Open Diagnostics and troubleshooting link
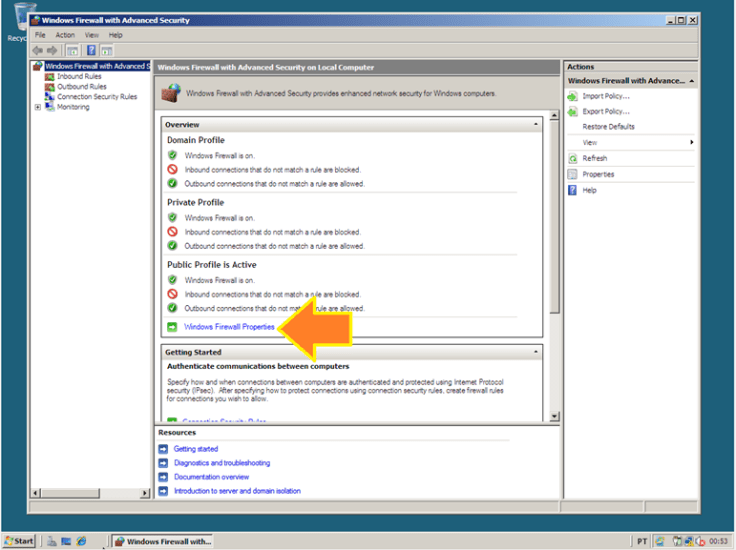The height and width of the screenshot is (550, 736). tap(221, 463)
